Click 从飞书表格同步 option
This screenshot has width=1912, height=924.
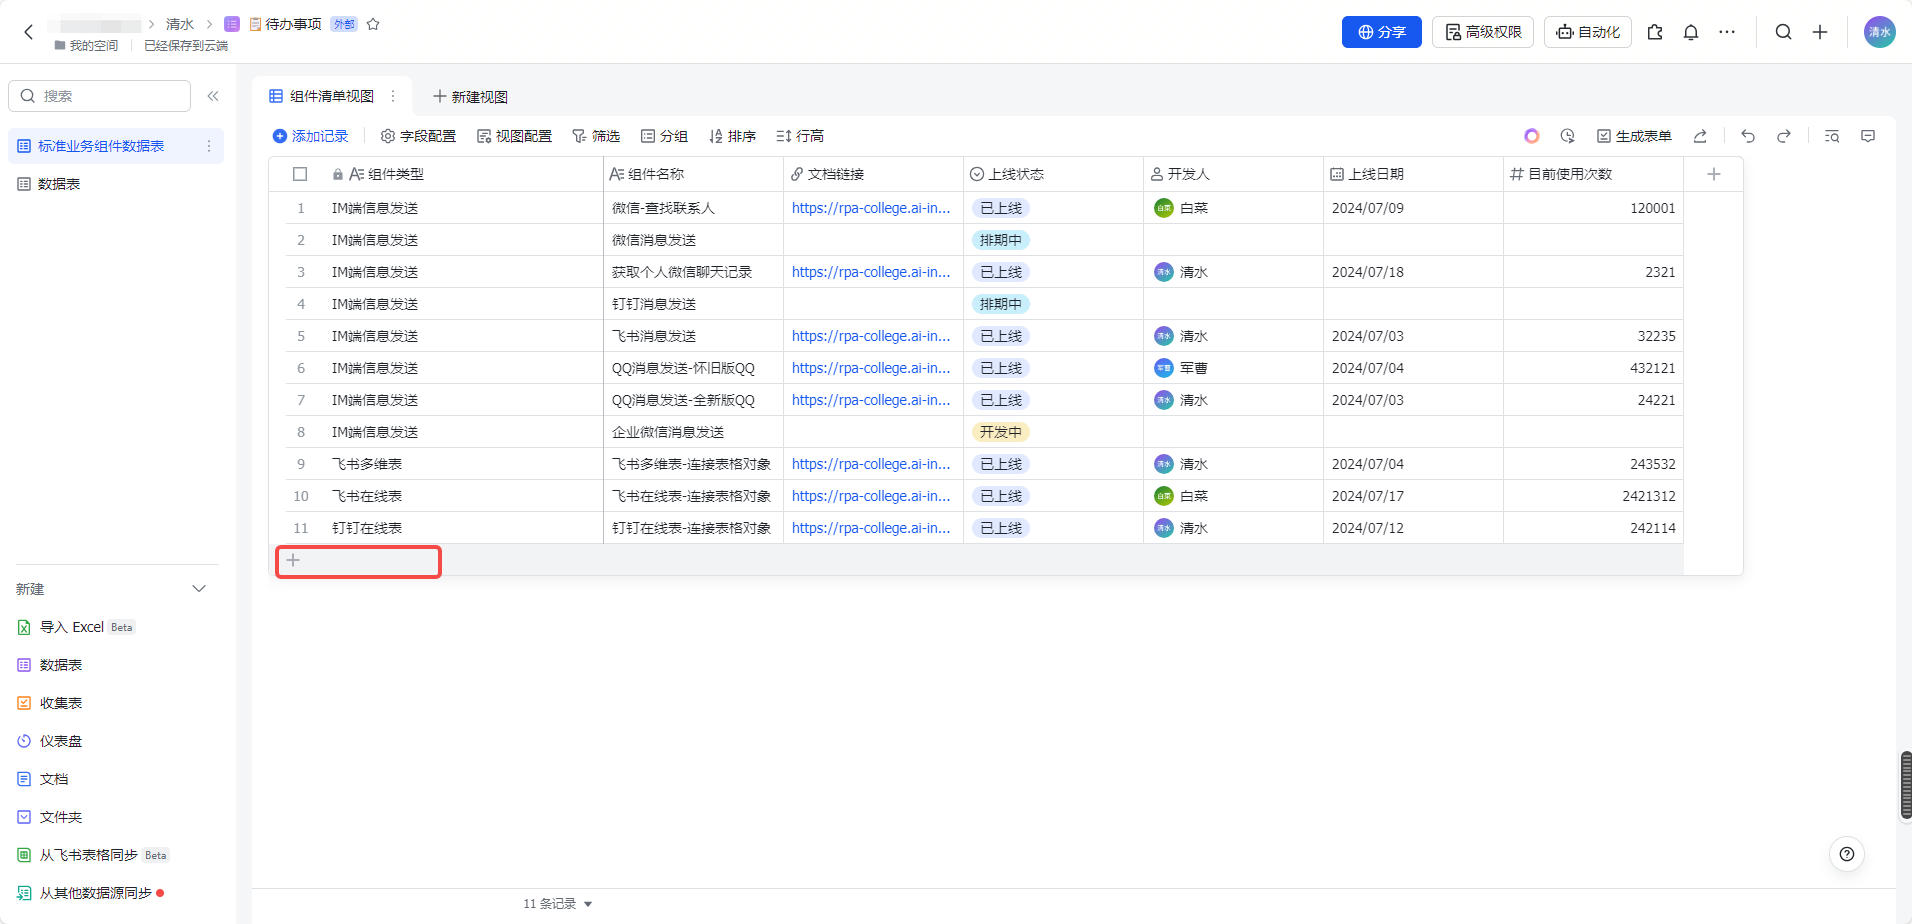(93, 855)
